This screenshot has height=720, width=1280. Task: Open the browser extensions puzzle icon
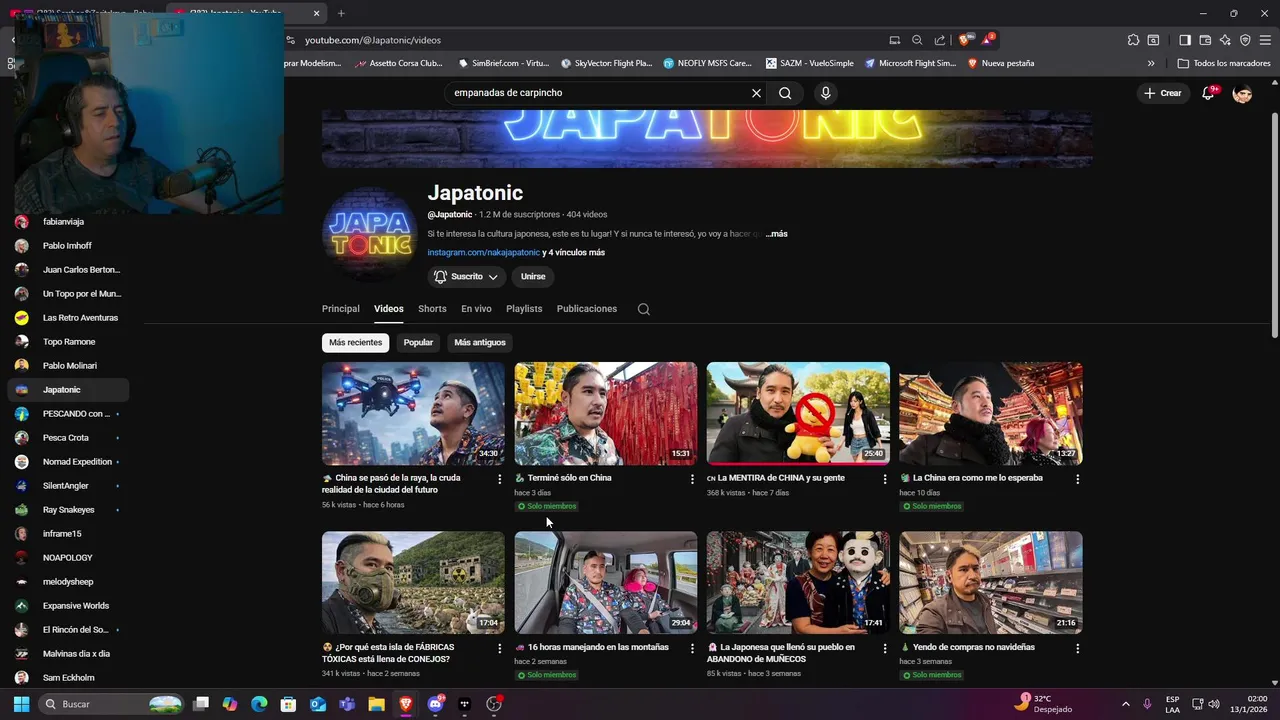(x=1133, y=40)
